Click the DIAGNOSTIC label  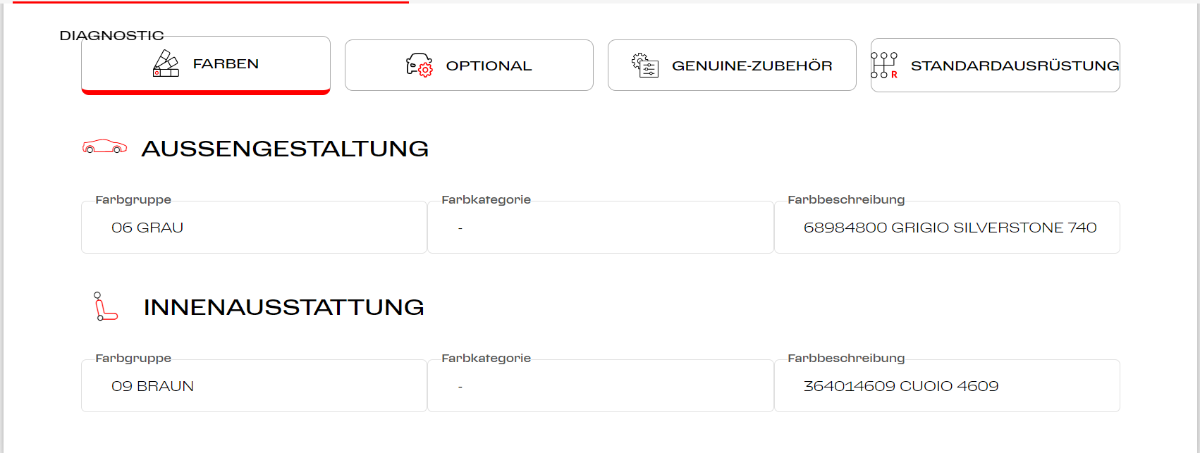[x=112, y=35]
